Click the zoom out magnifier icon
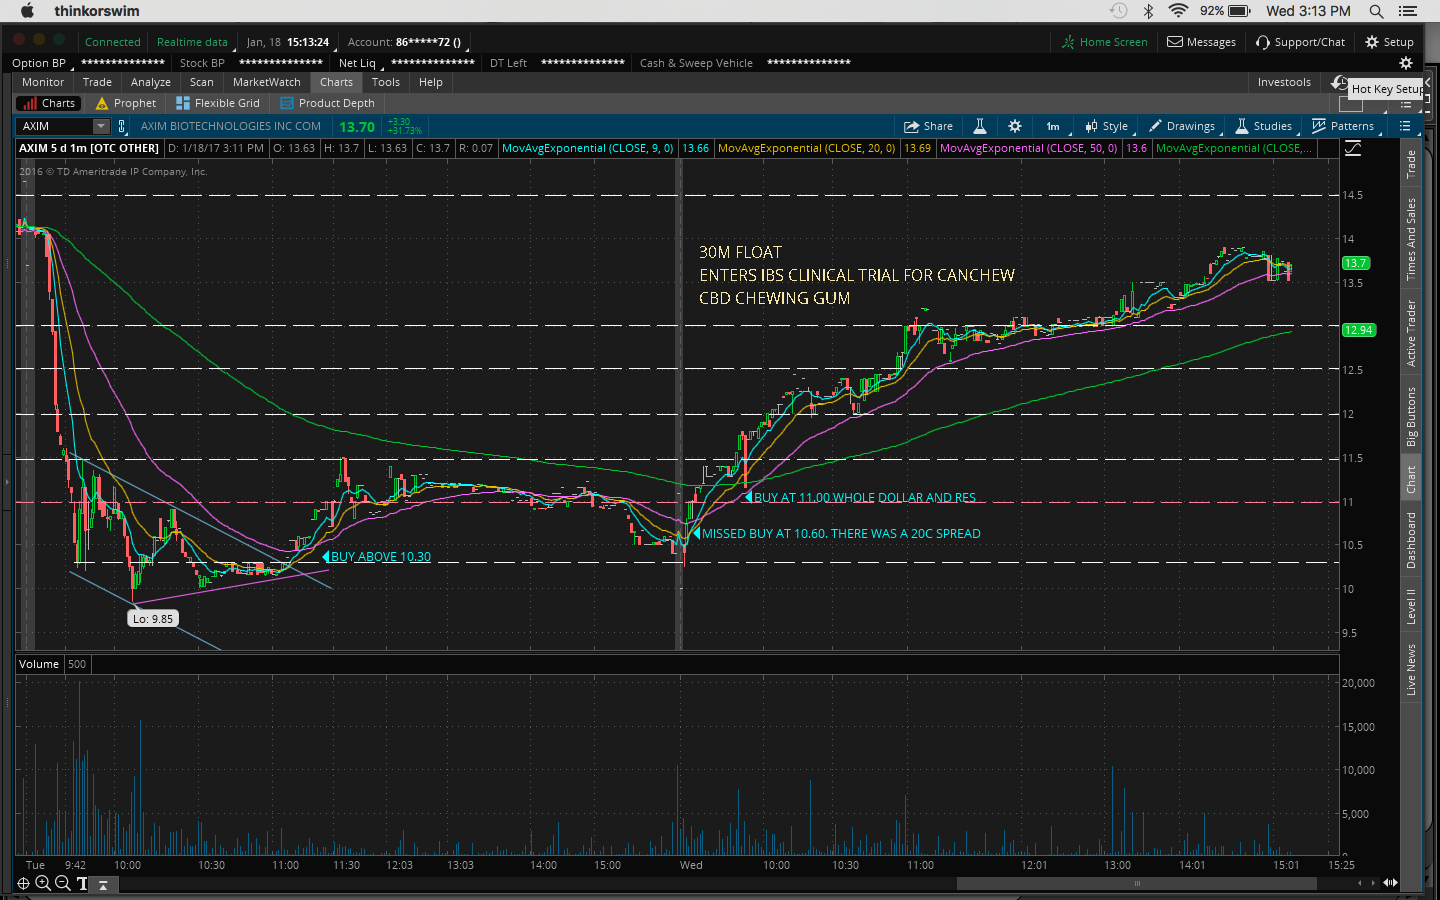 click(63, 883)
